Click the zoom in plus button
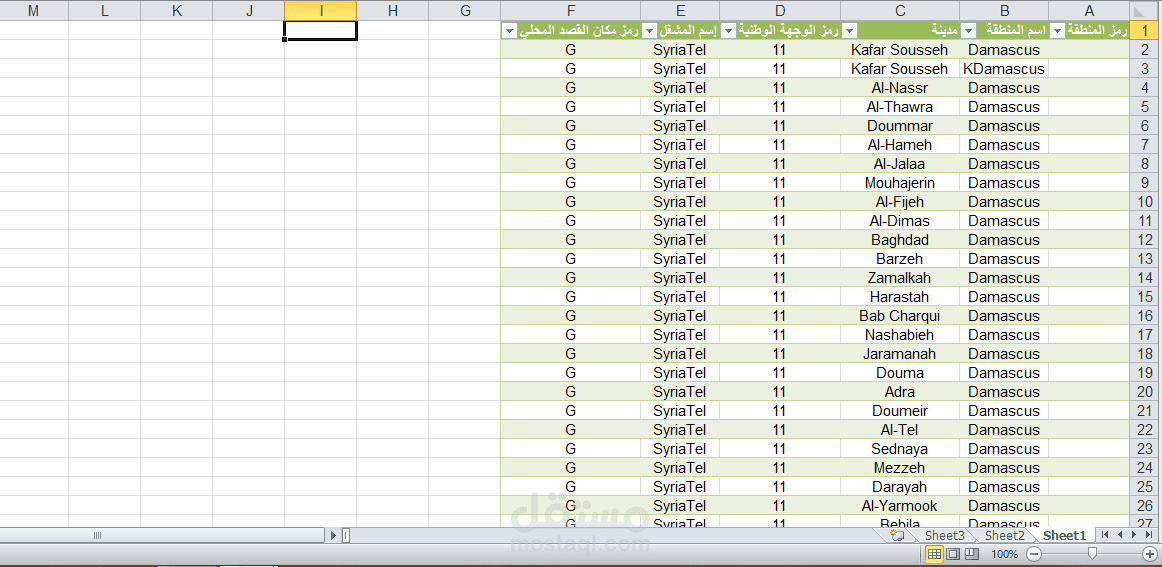 (x=1149, y=554)
